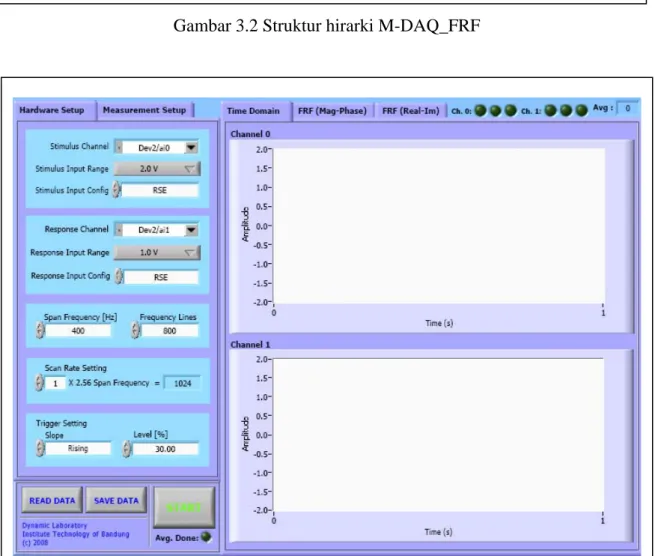
Task: Click the first Ch. 1 indicator LED
Action: point(551,111)
